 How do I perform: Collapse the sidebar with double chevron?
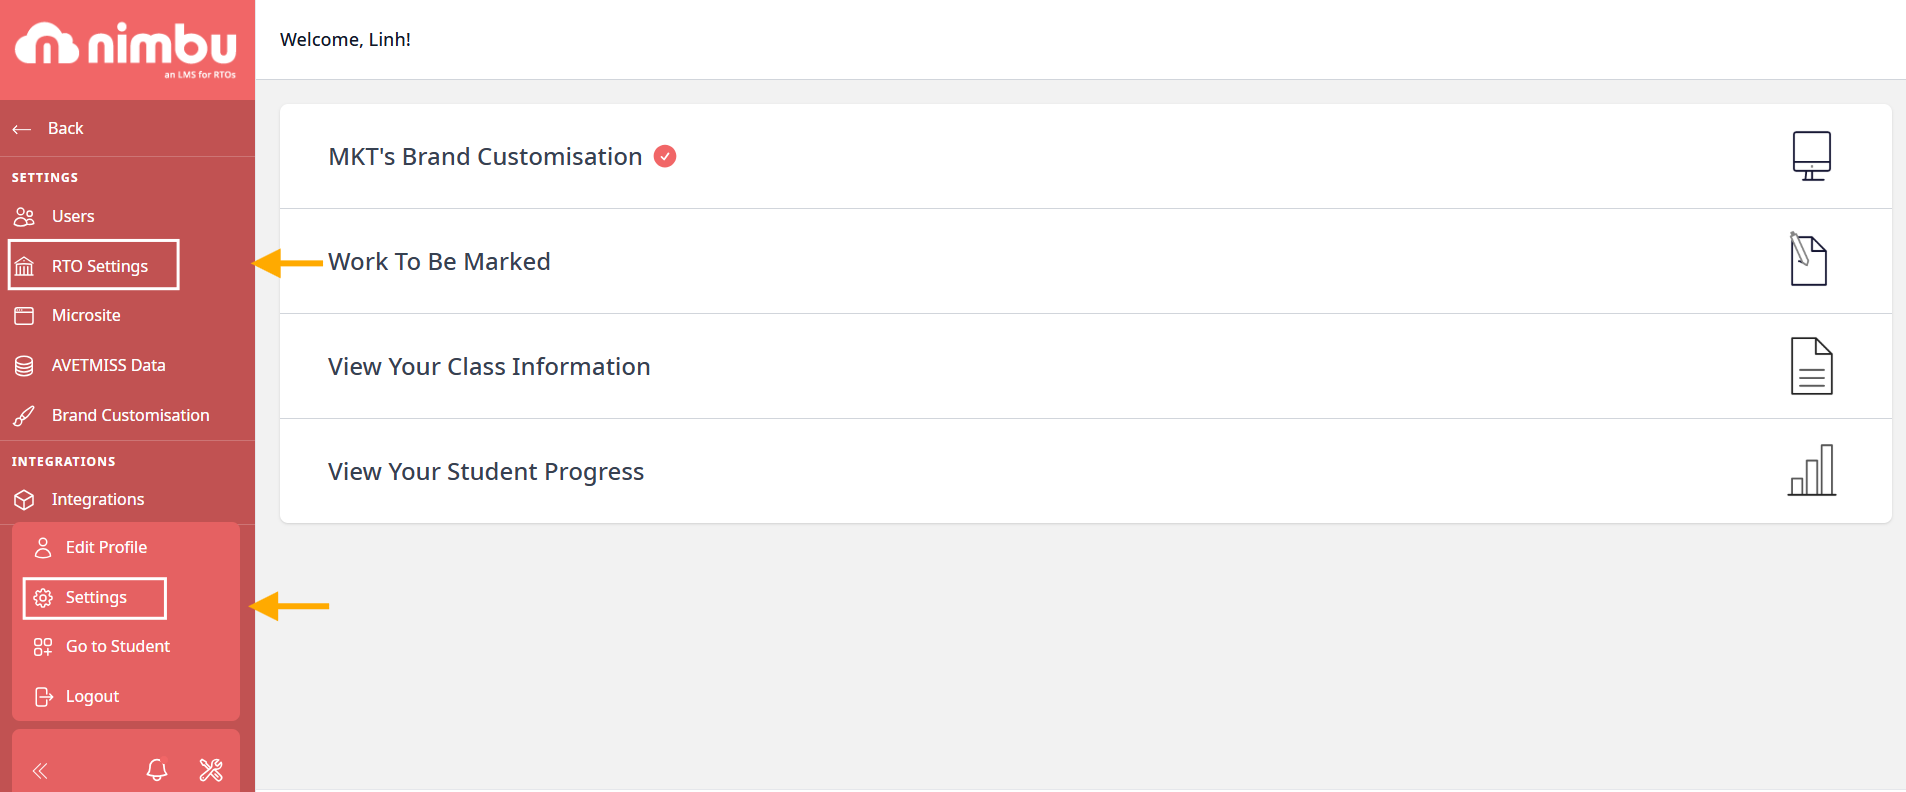pyautogui.click(x=40, y=771)
